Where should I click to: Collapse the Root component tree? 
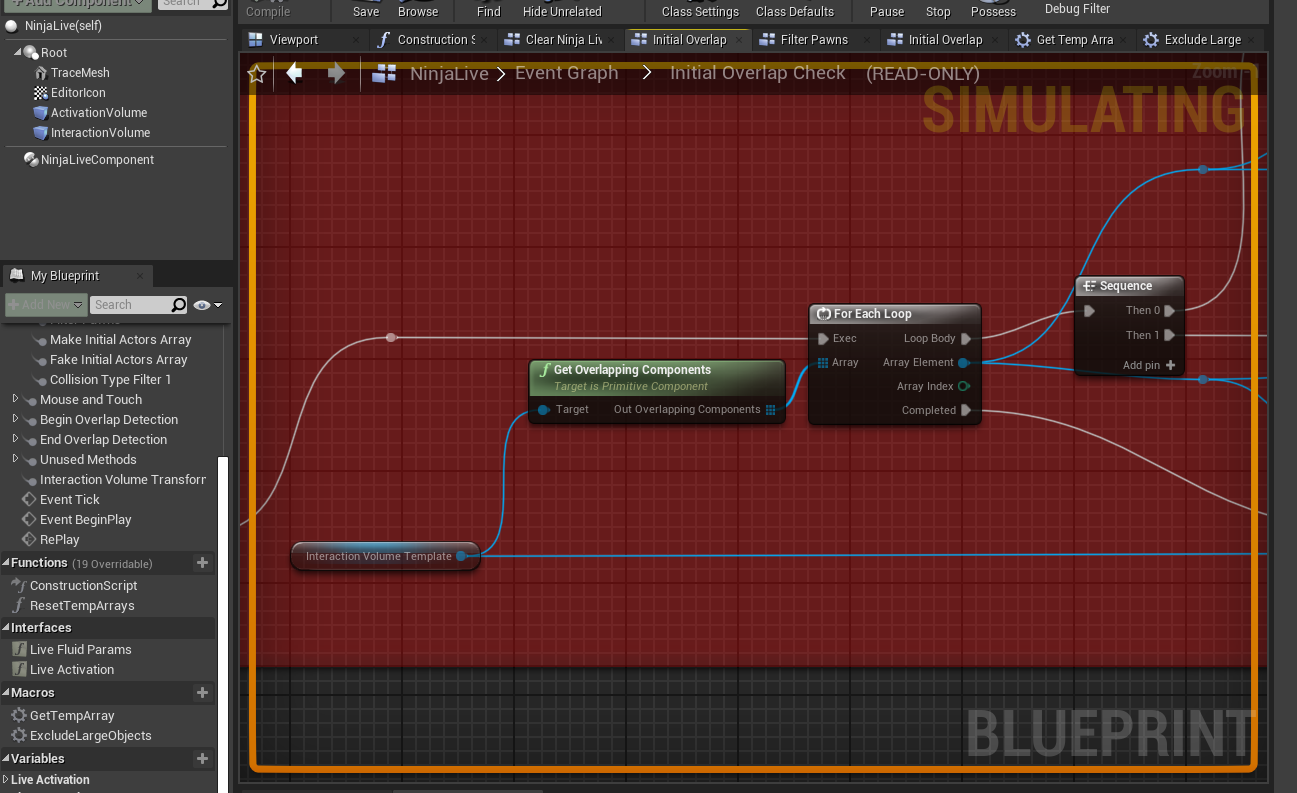(x=18, y=52)
